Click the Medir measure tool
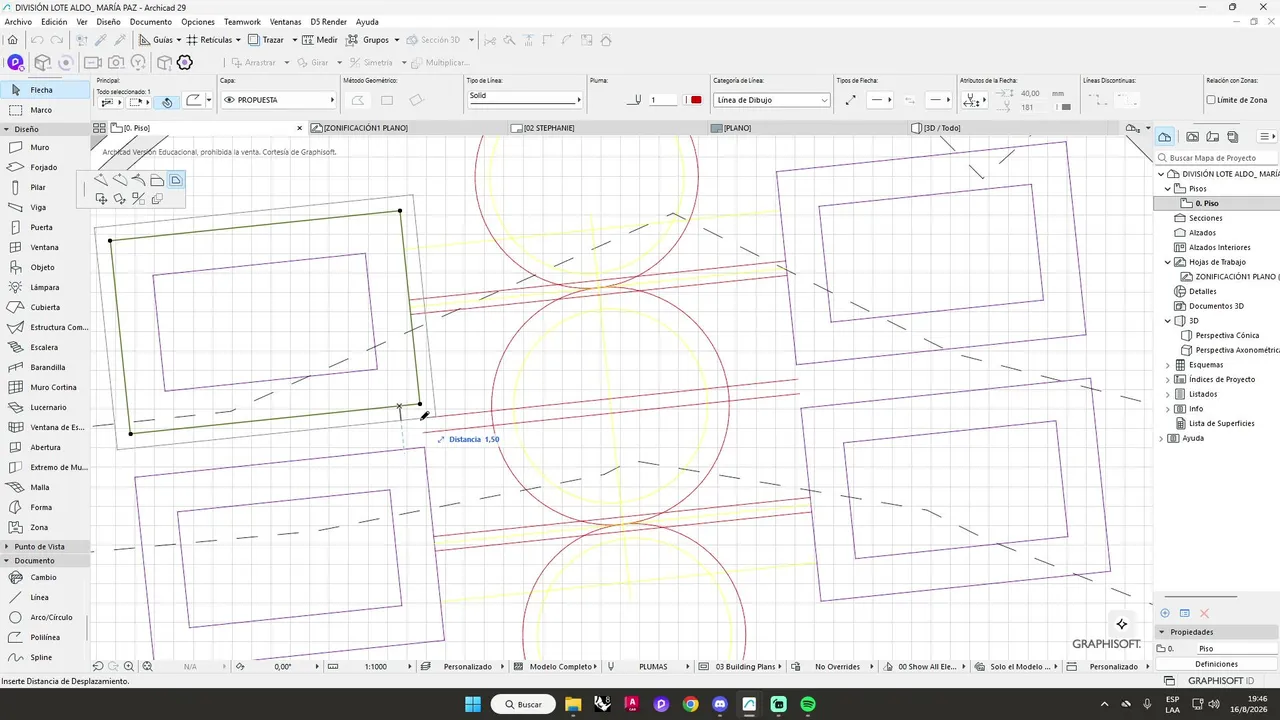Image resolution: width=1280 pixels, height=720 pixels. point(319,40)
